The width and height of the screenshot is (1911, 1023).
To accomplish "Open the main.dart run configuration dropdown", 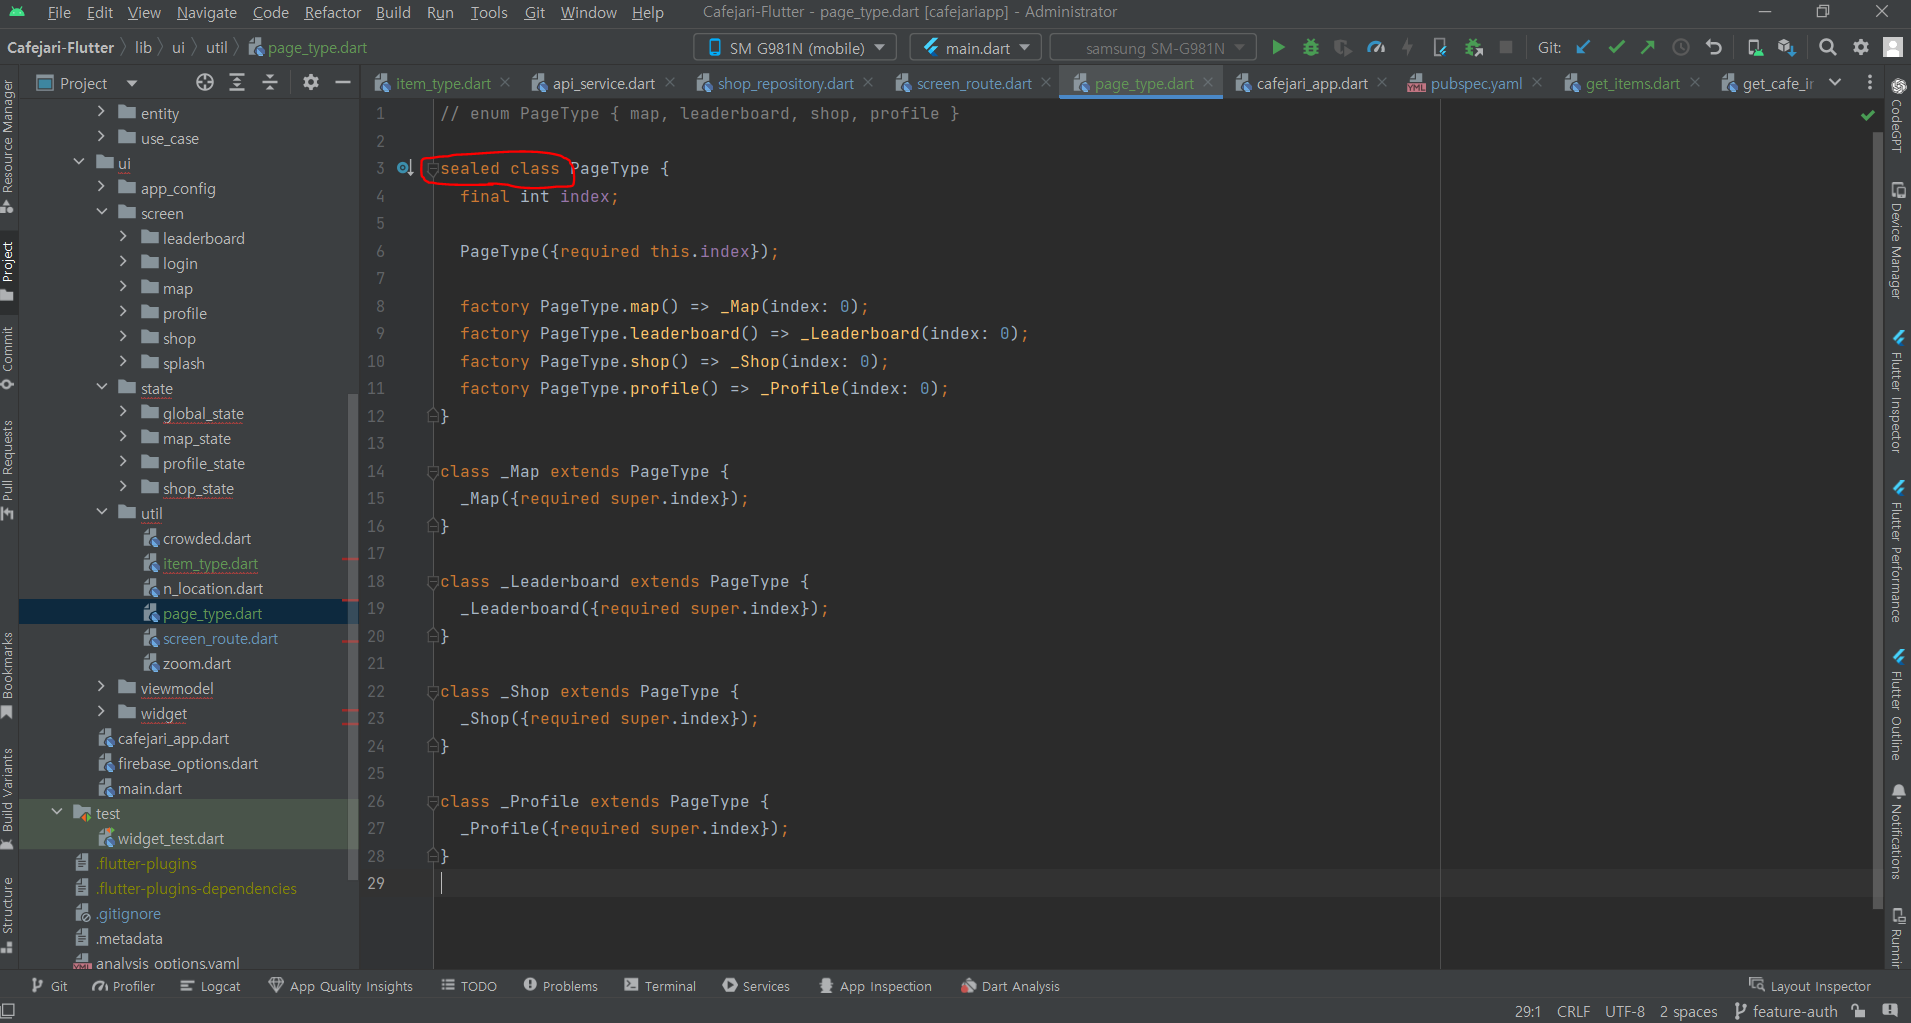I will point(975,47).
